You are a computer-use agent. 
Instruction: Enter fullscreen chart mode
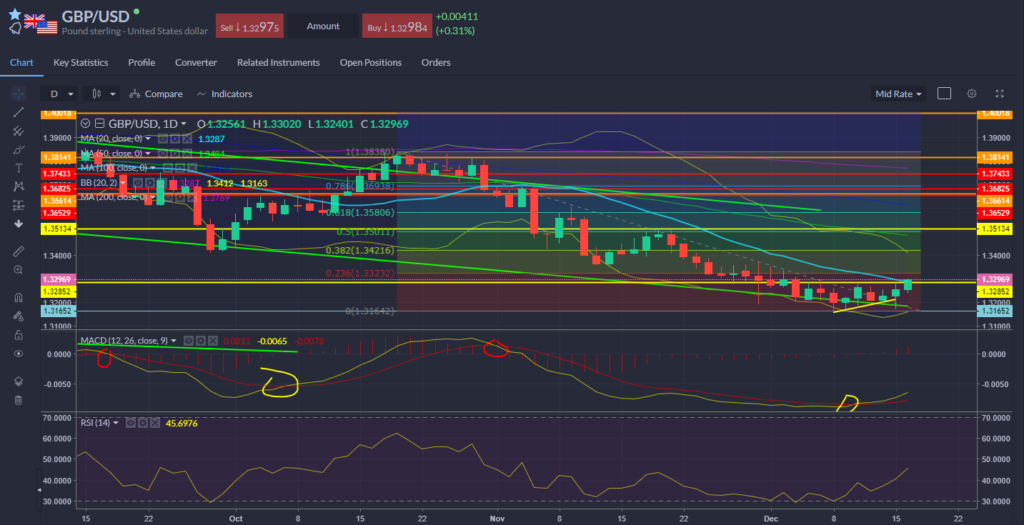pyautogui.click(x=999, y=93)
